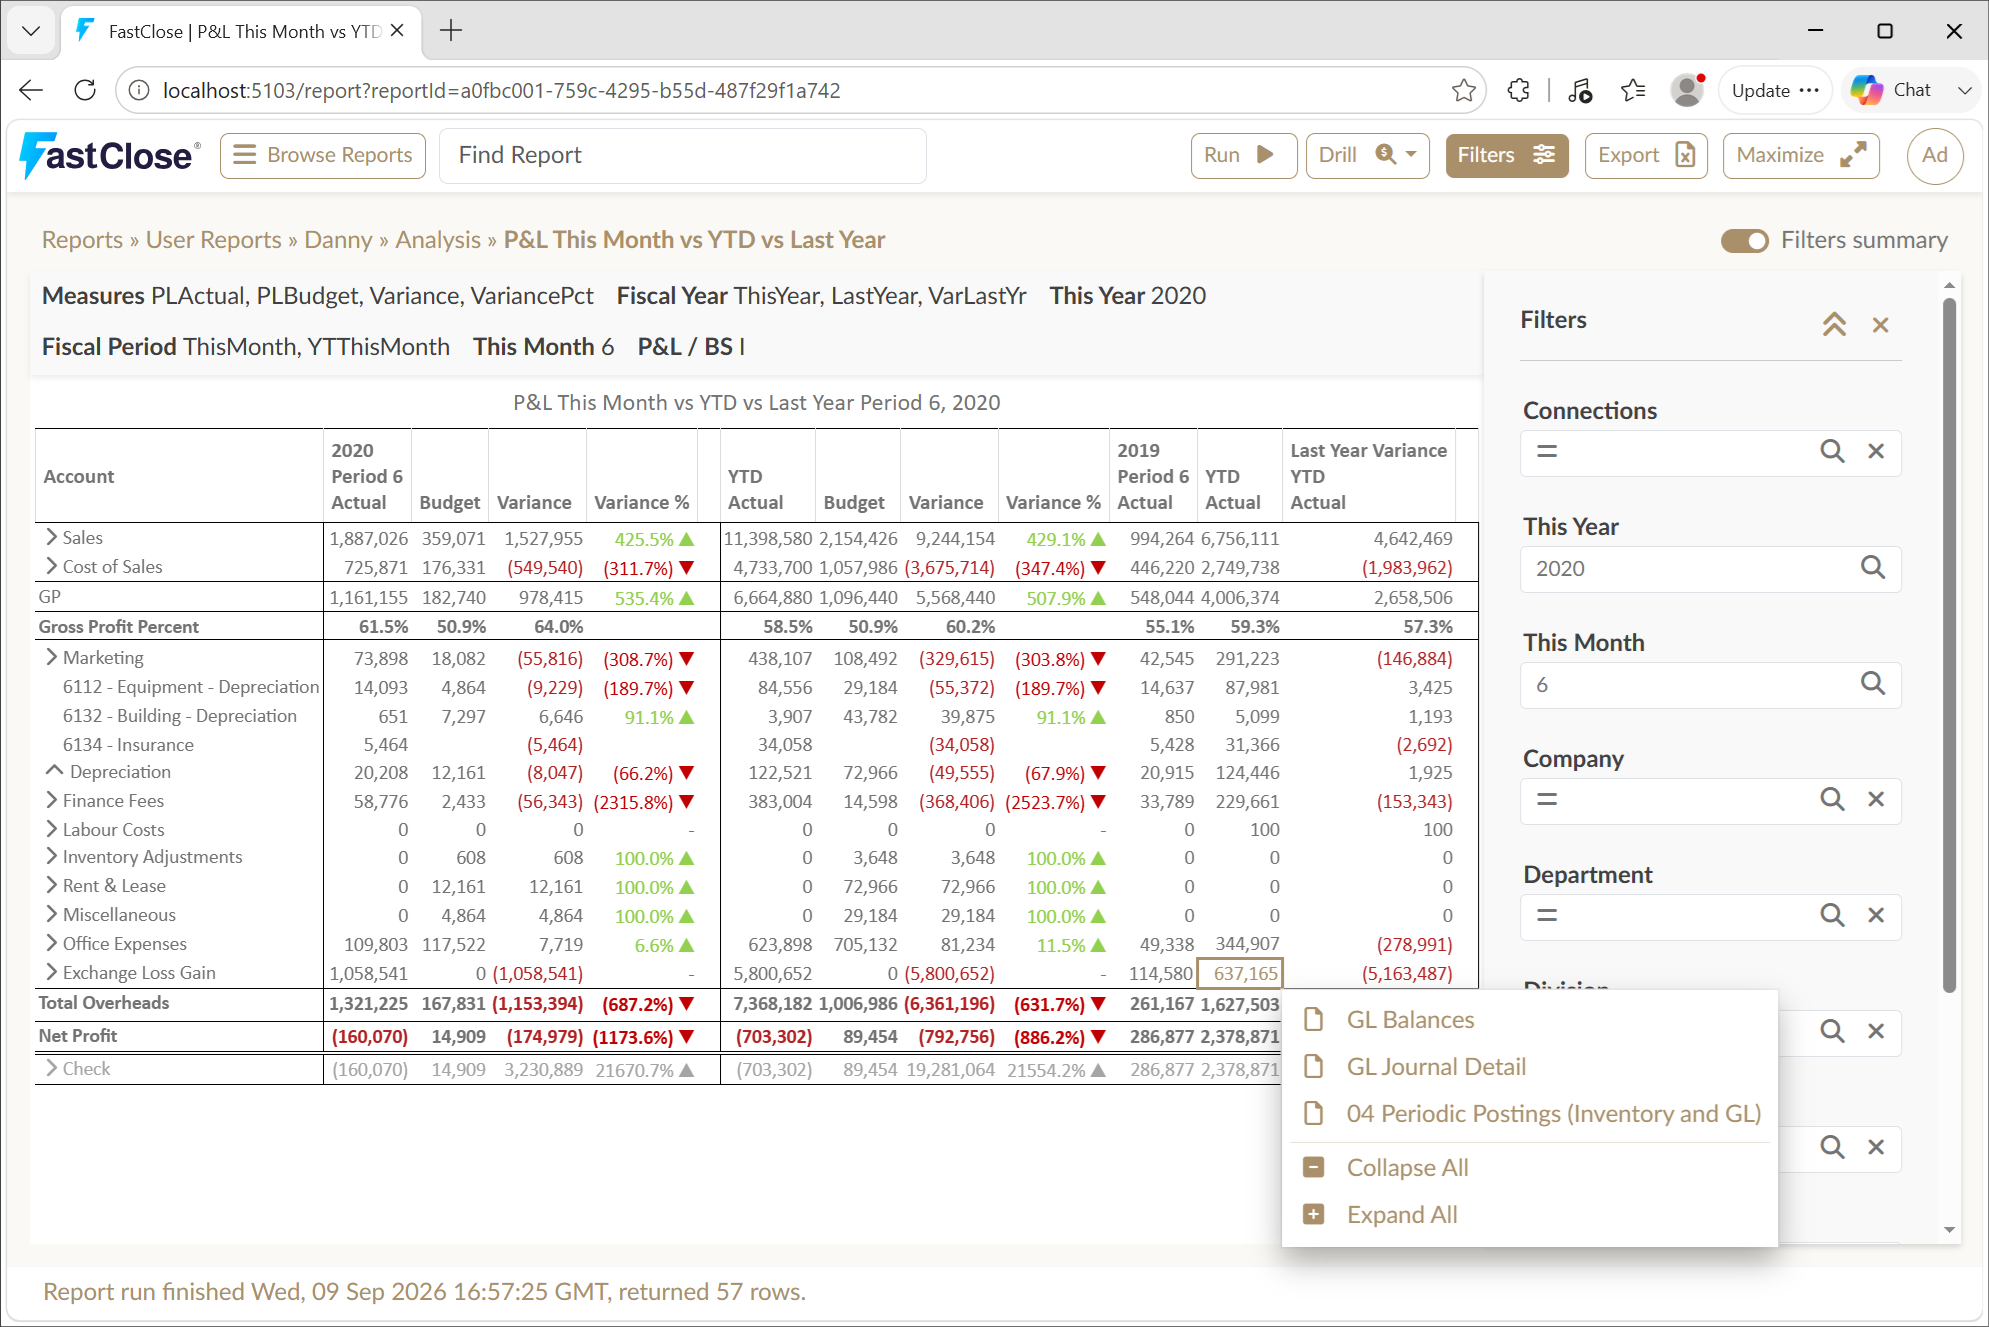Open equals operator in Connections filter
This screenshot has height=1327, width=1989.
click(1547, 451)
